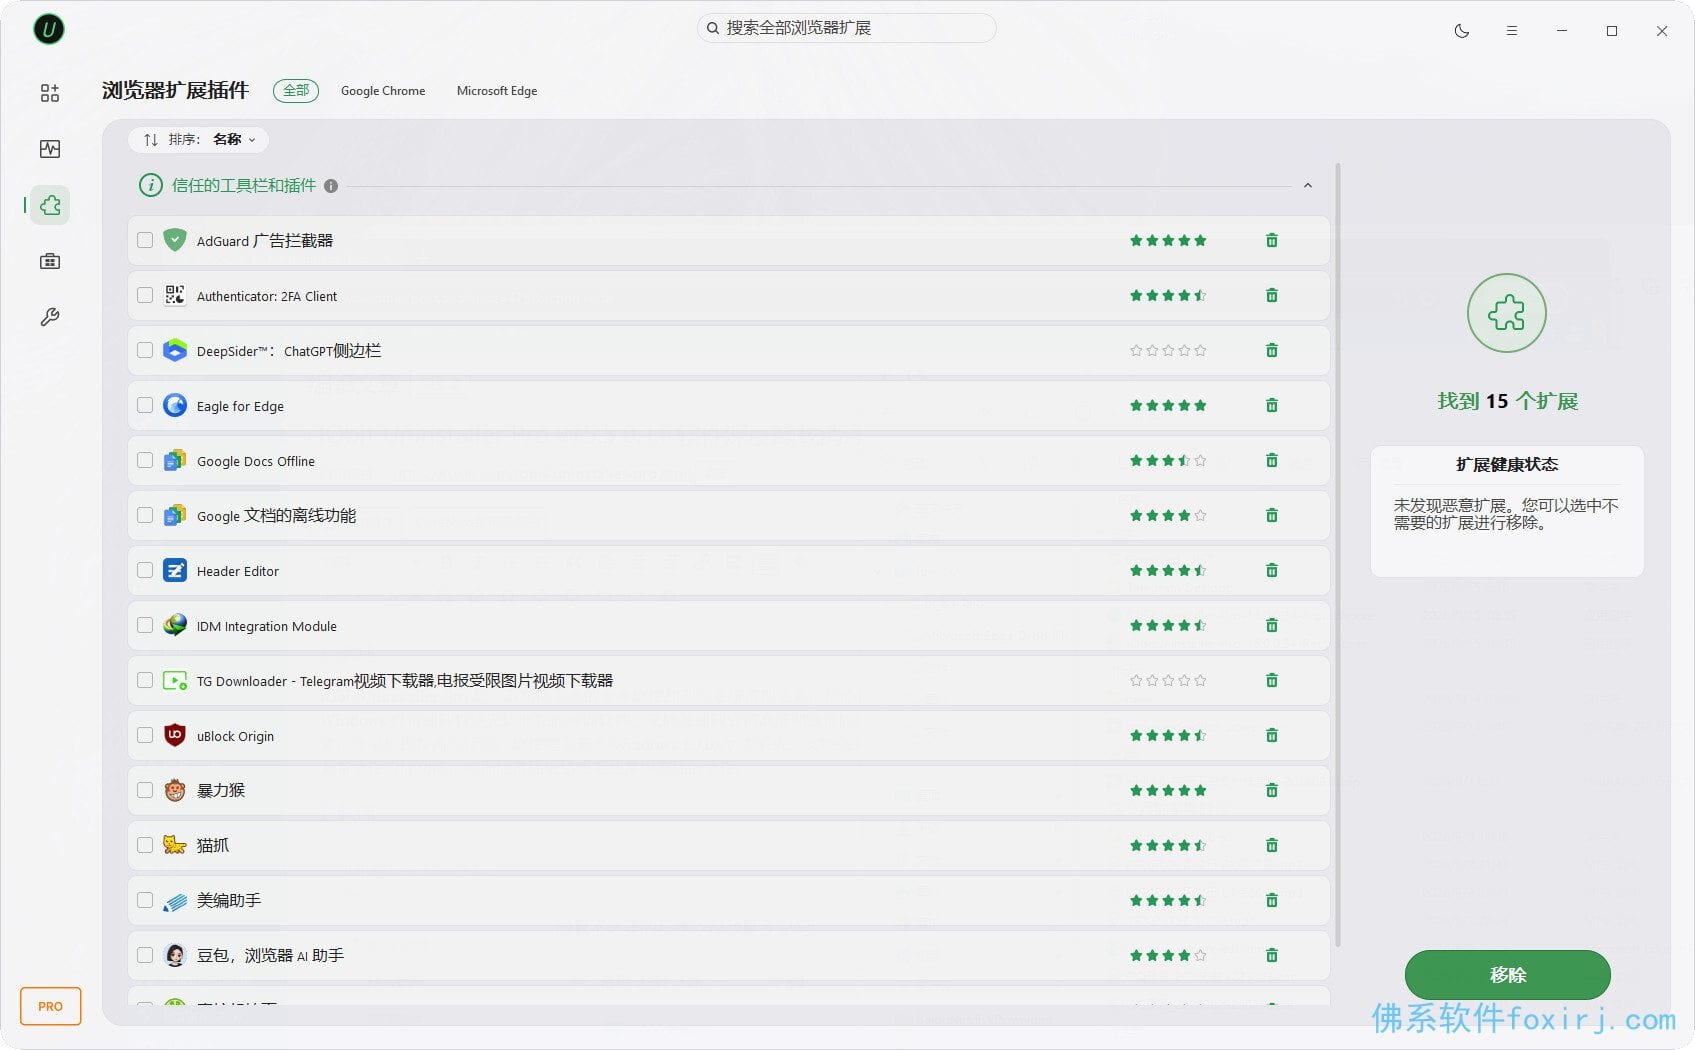Delete AdGuard 广告拦截器 with trash icon

pyautogui.click(x=1272, y=240)
